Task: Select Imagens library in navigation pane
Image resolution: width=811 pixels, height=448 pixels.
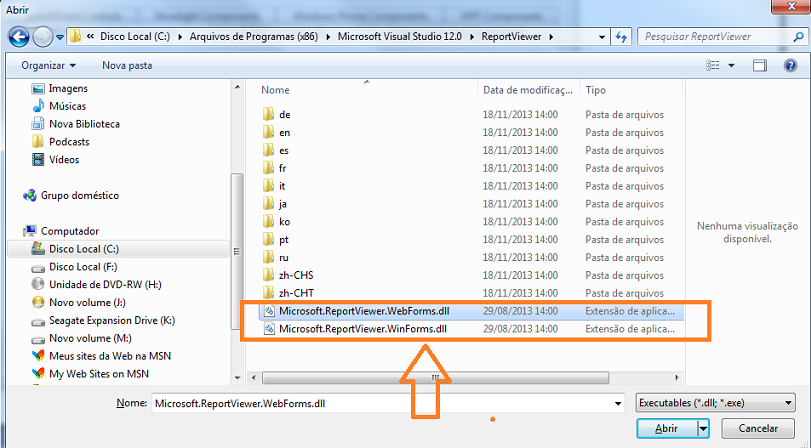Action: [x=59, y=88]
